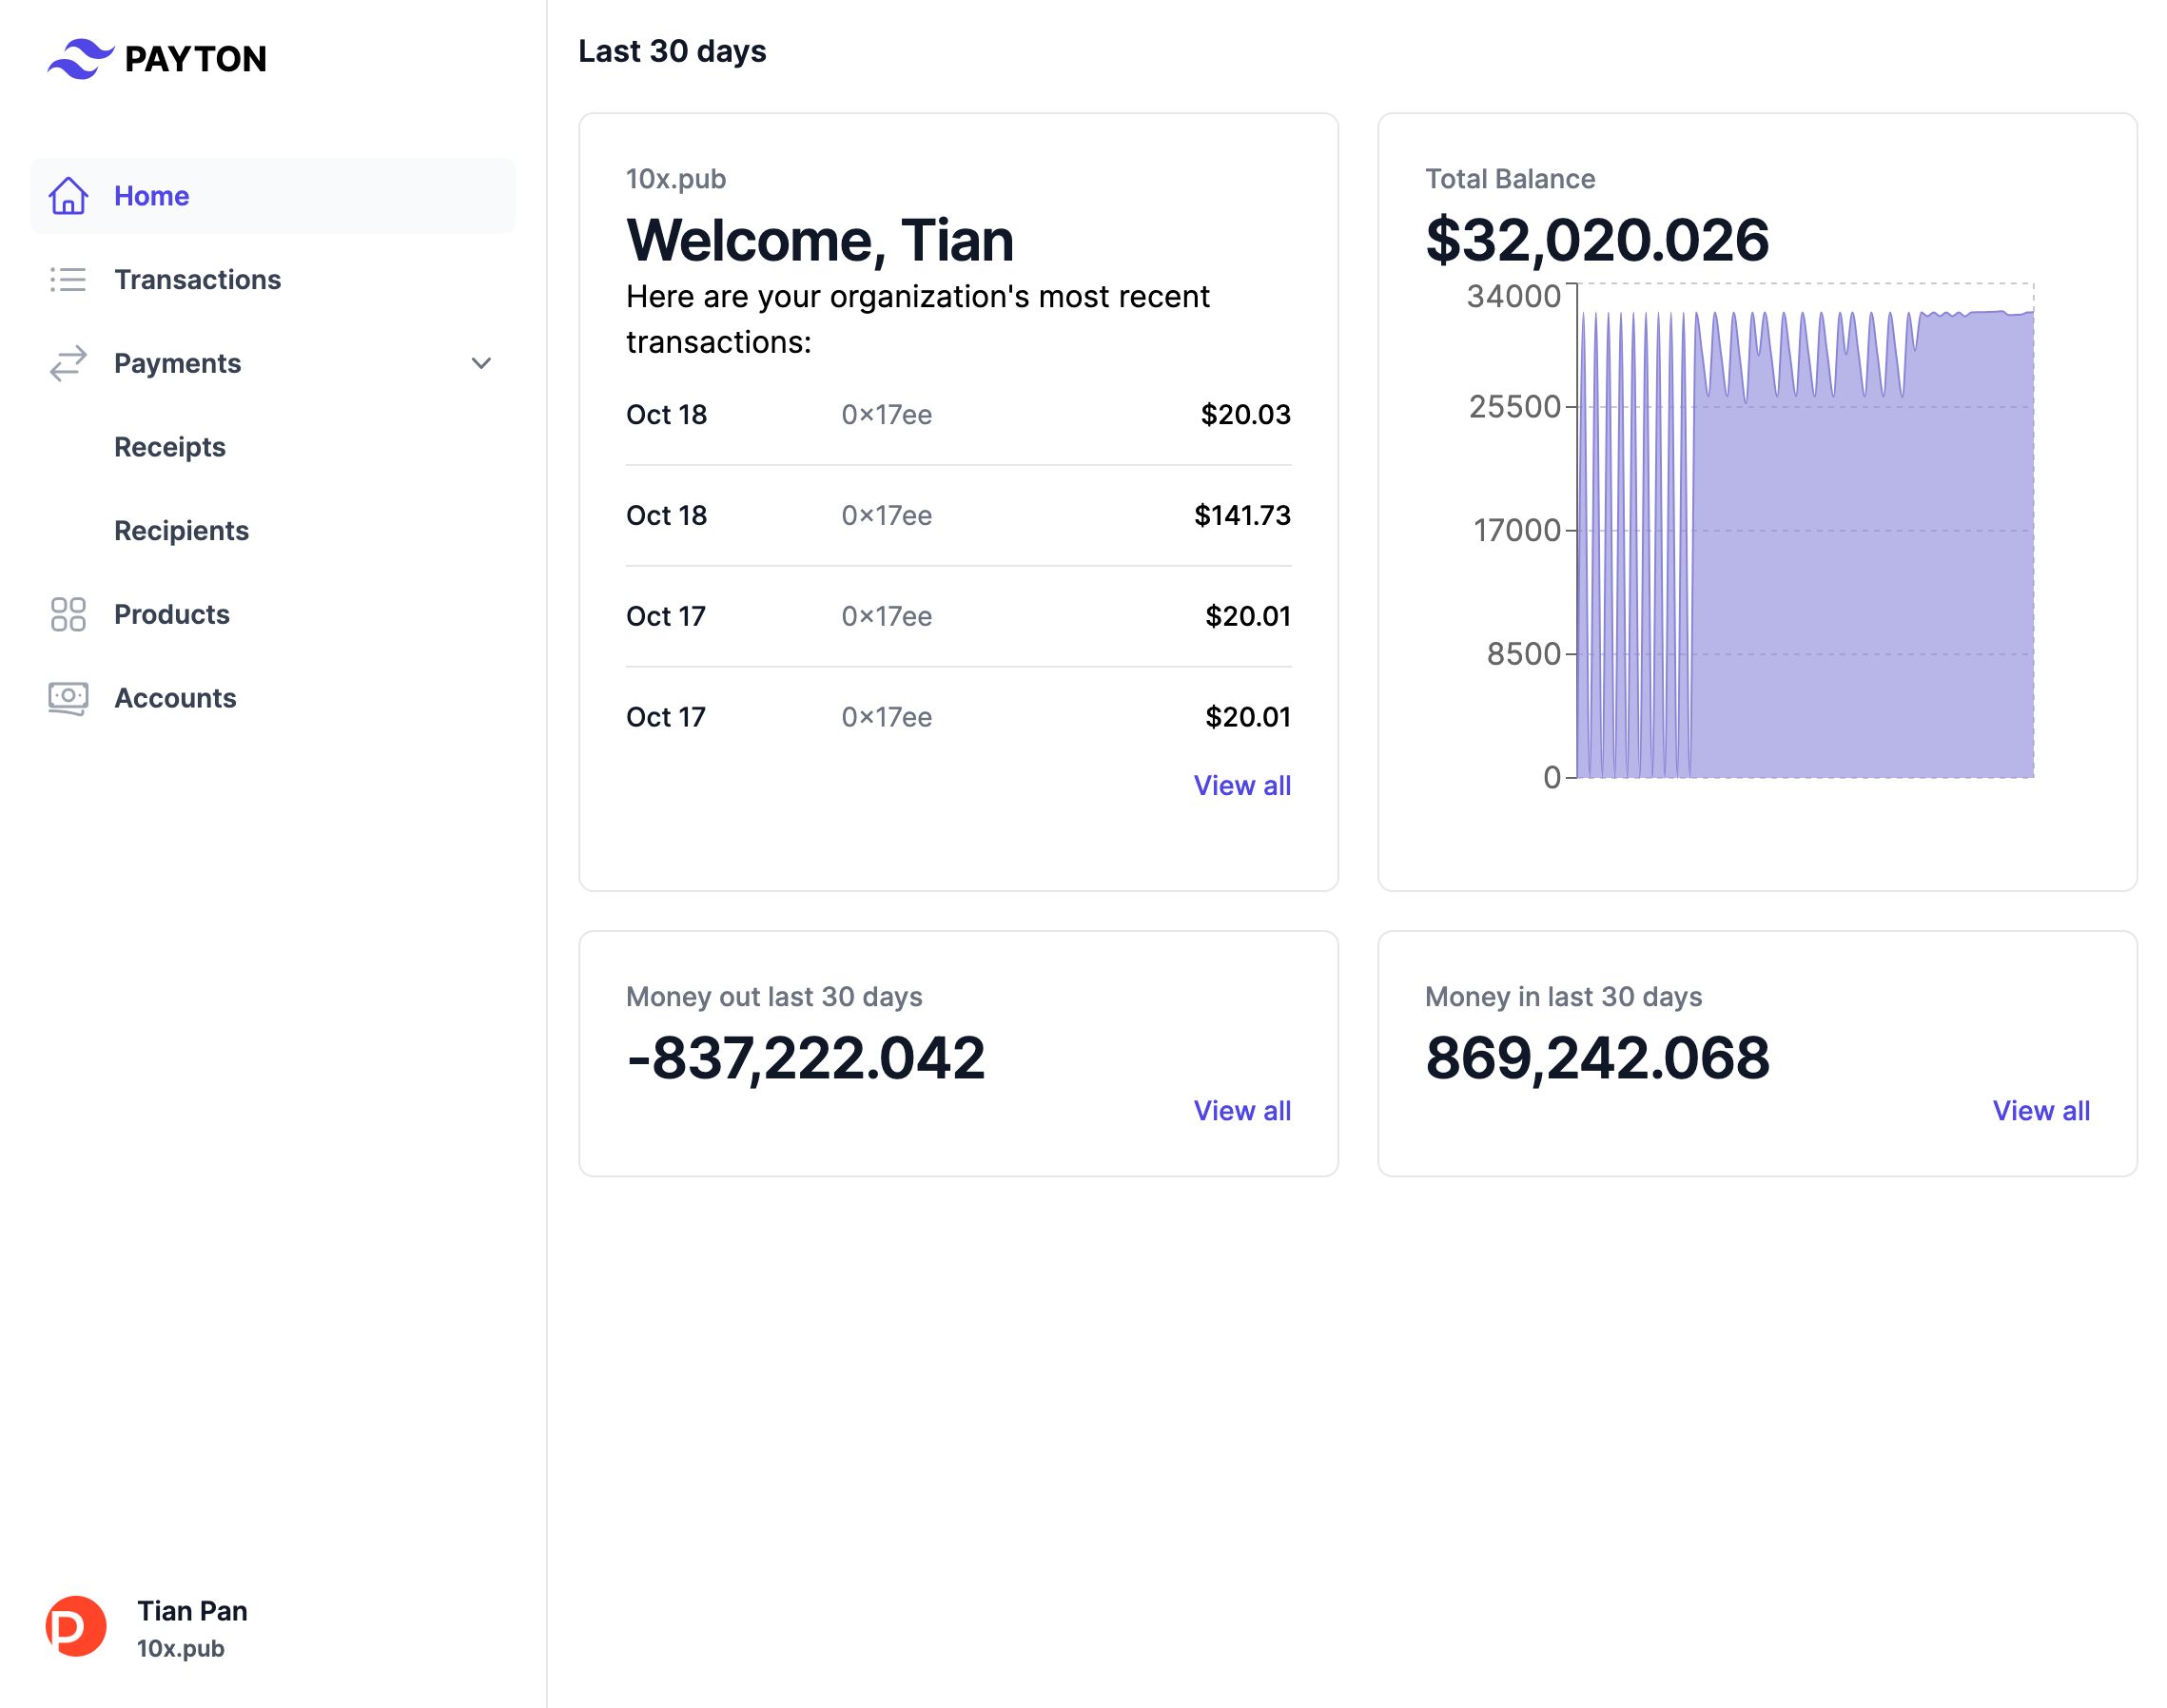Image resolution: width=2167 pixels, height=1708 pixels.
Task: Open the Home menu item
Action: point(273,196)
